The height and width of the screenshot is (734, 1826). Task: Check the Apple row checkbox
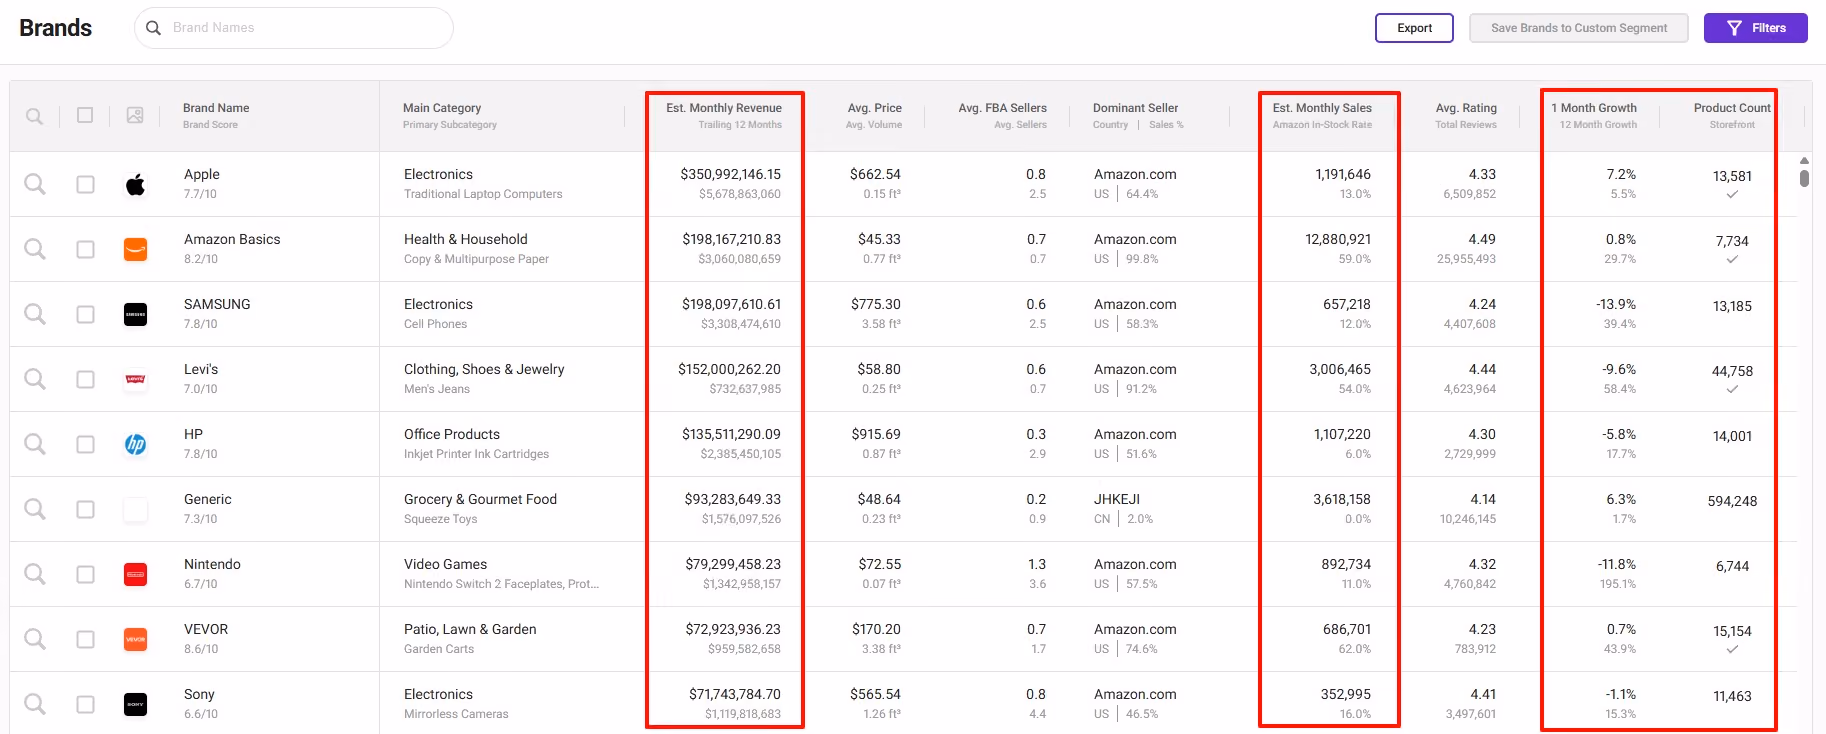click(86, 184)
